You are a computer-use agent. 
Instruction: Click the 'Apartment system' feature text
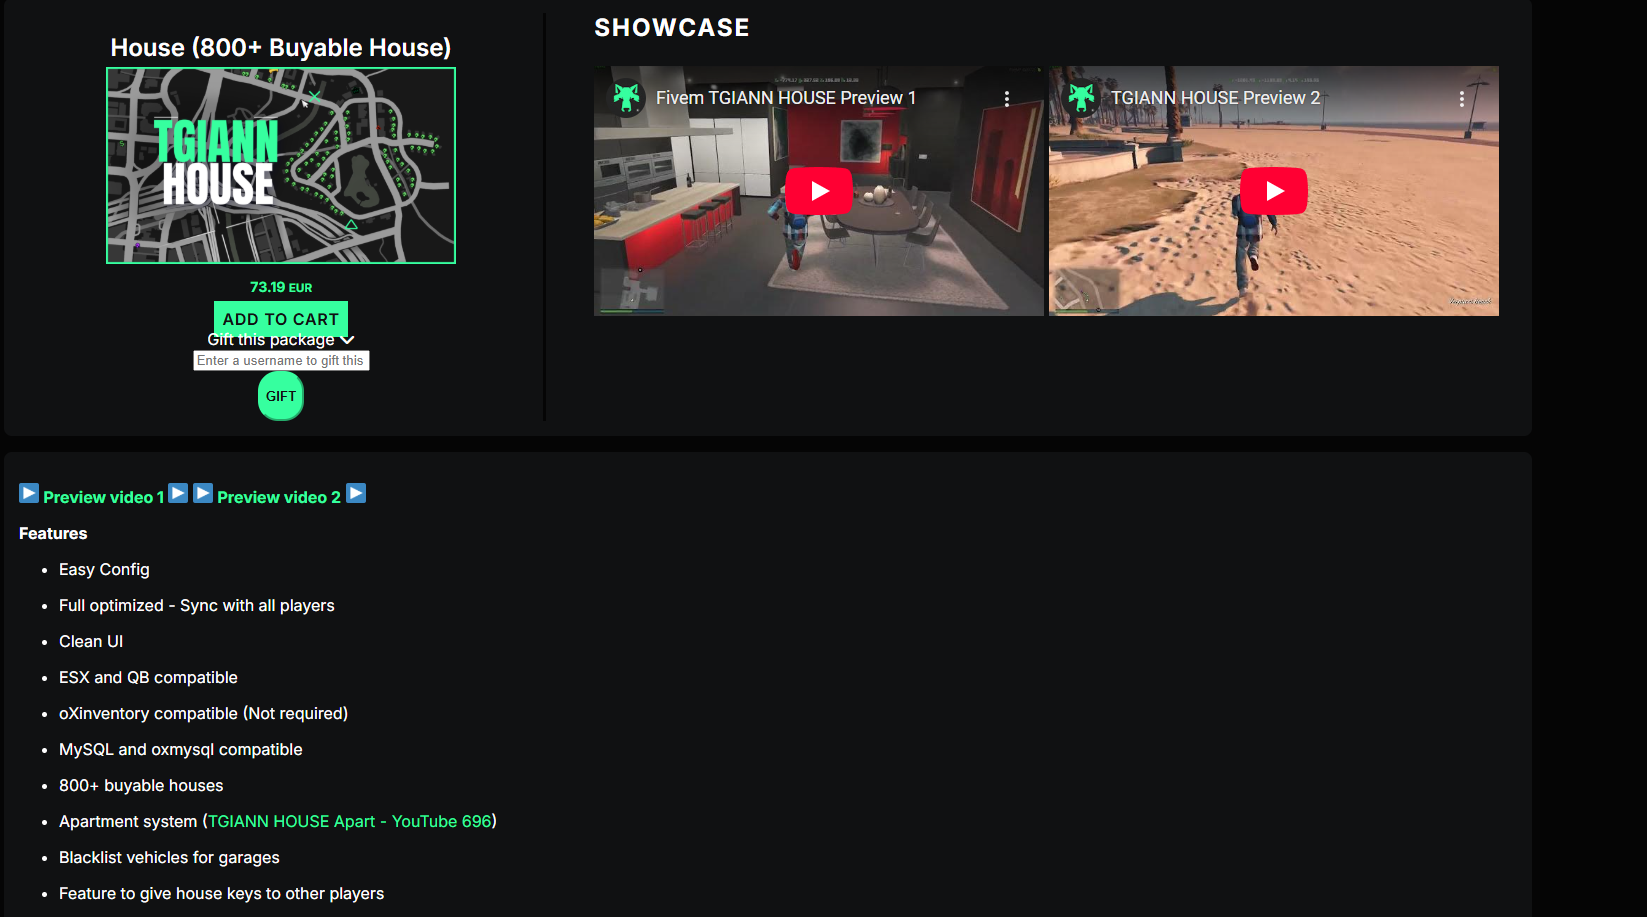coord(128,821)
